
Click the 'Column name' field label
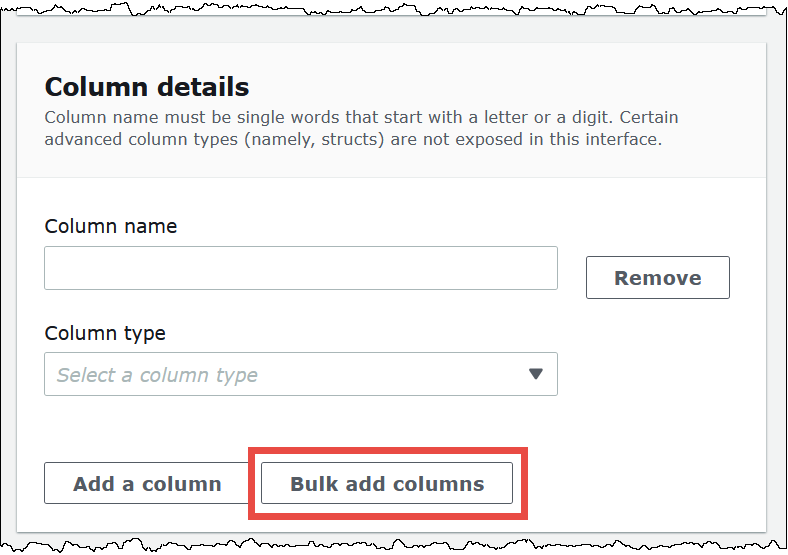click(x=111, y=226)
